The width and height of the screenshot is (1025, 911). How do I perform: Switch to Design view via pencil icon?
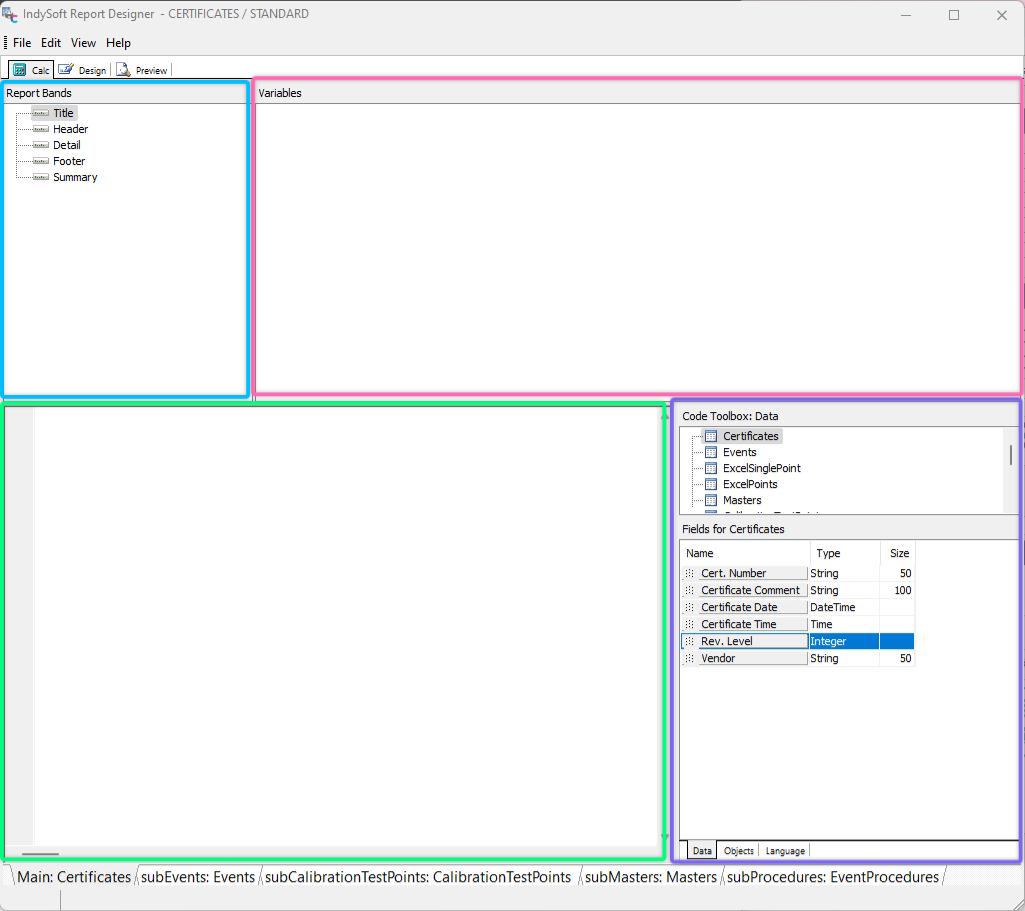tap(66, 70)
